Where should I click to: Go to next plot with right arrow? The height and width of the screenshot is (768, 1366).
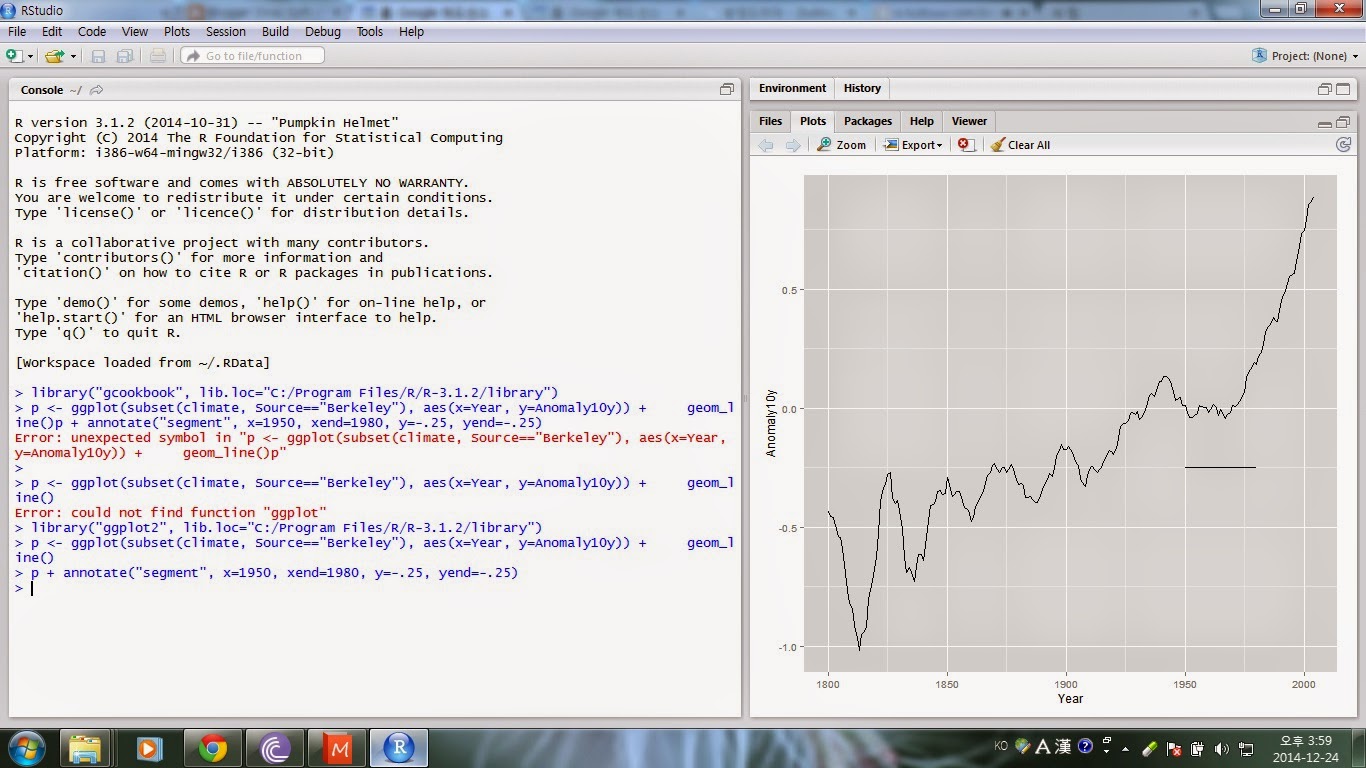(793, 145)
